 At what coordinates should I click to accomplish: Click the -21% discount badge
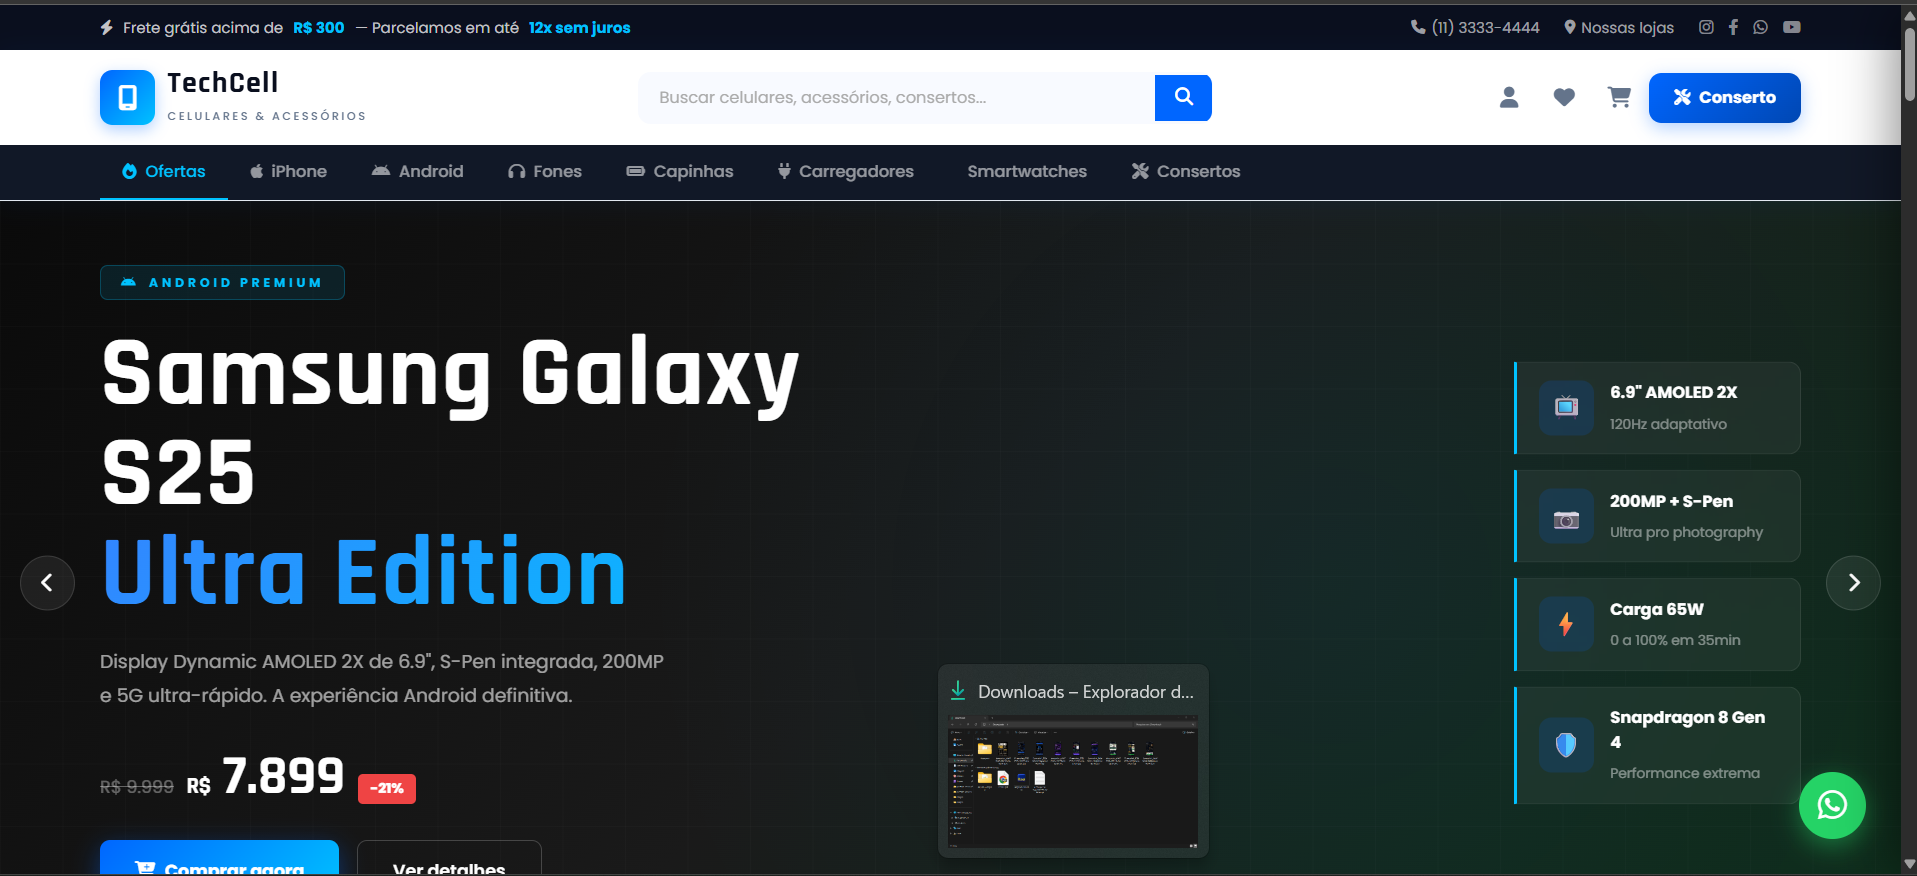(x=387, y=788)
